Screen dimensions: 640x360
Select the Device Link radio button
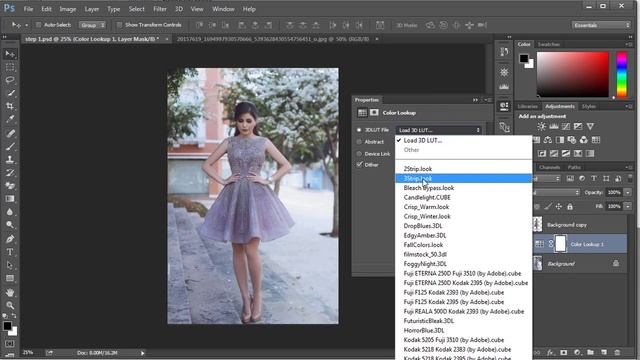click(359, 153)
